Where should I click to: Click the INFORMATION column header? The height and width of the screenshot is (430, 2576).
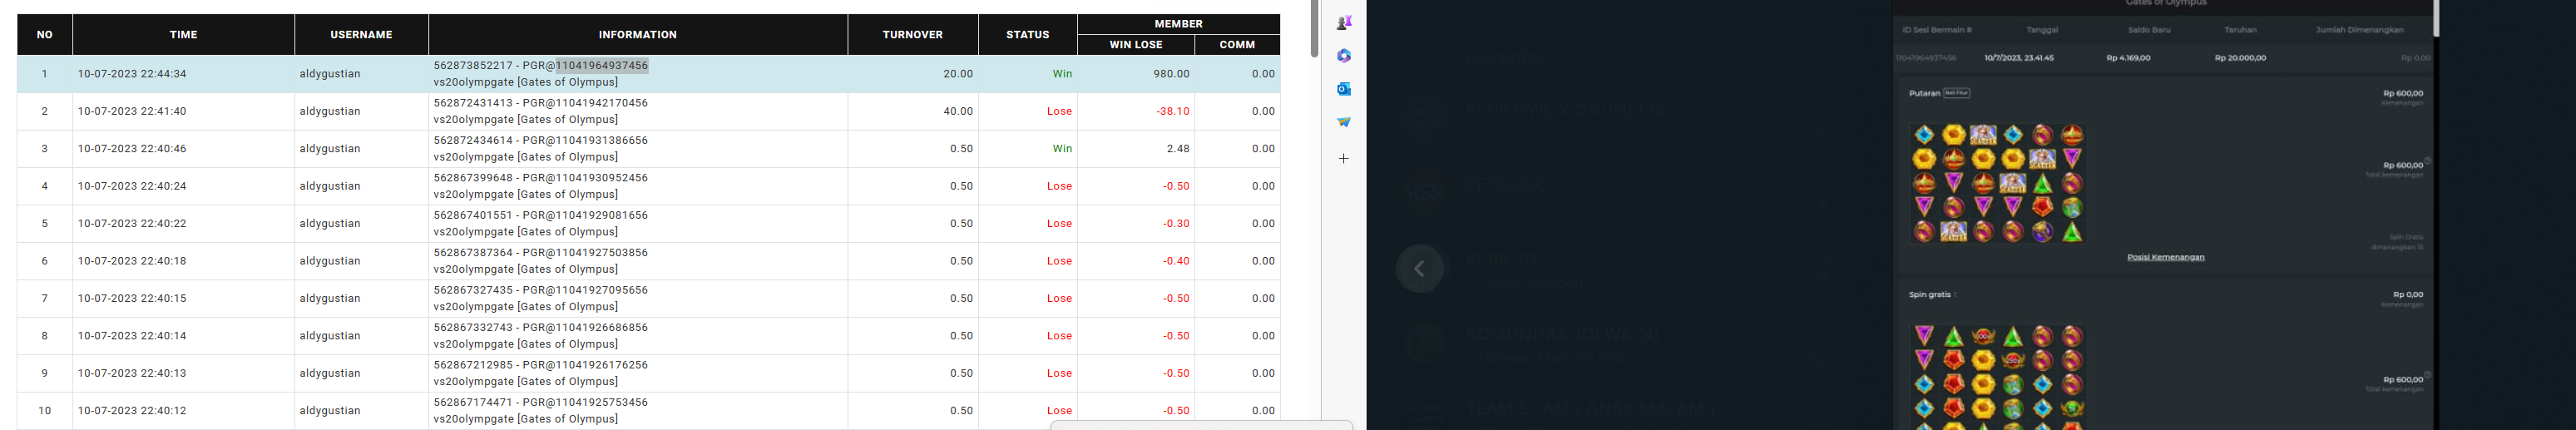coord(638,34)
